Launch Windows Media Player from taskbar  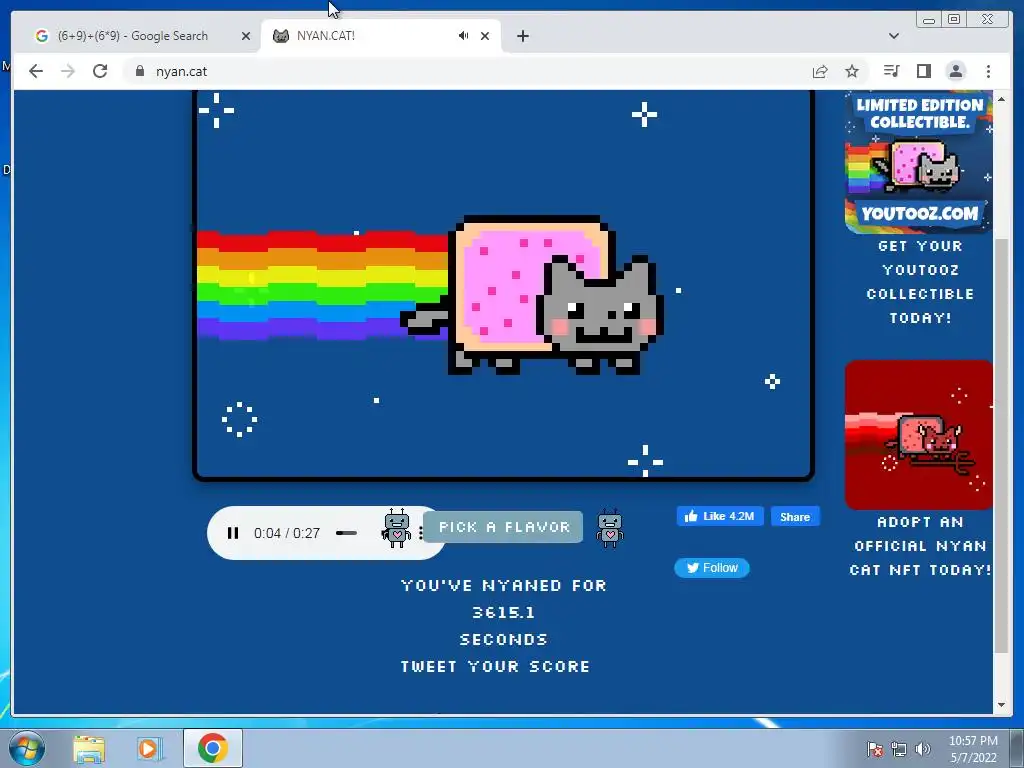(149, 748)
